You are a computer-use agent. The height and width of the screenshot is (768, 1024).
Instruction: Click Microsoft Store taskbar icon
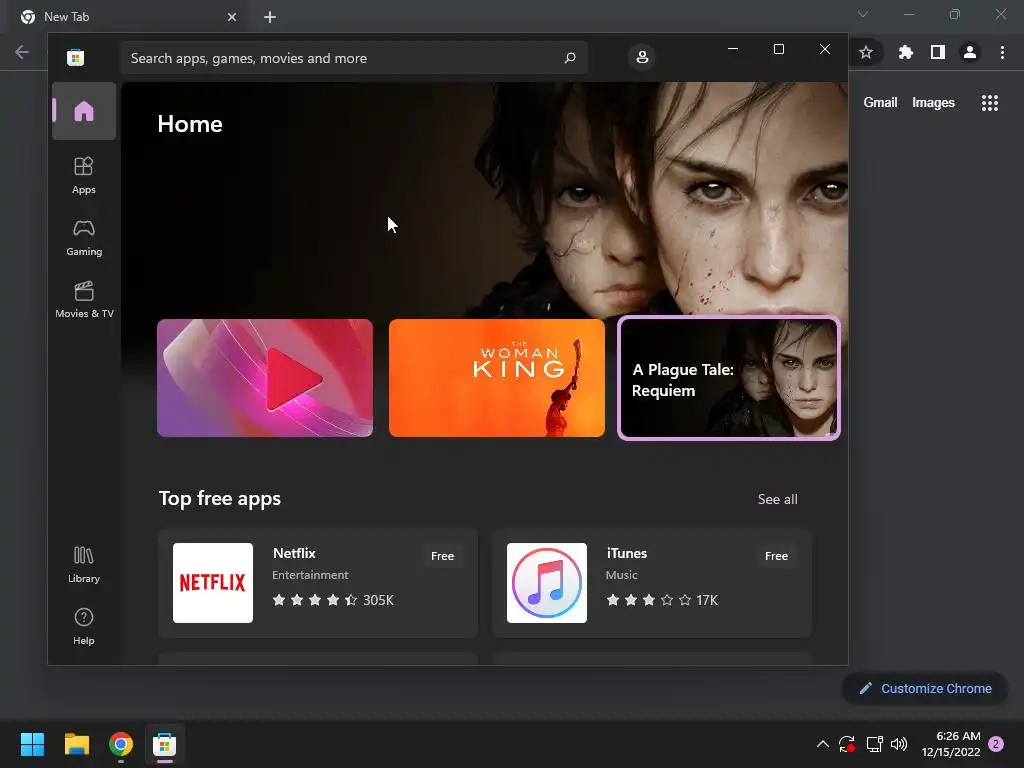coord(165,744)
